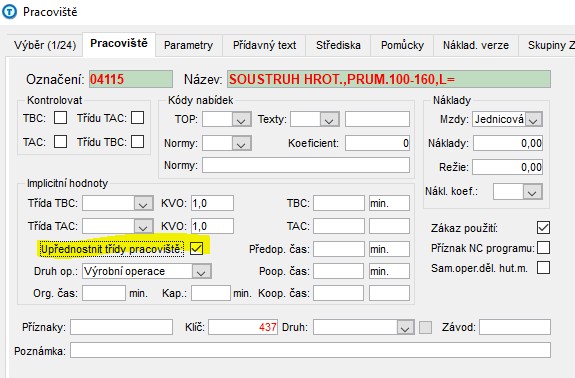Image resolution: width=575 pixels, height=378 pixels.
Task: Click the Org. čas input field
Action: (104, 293)
